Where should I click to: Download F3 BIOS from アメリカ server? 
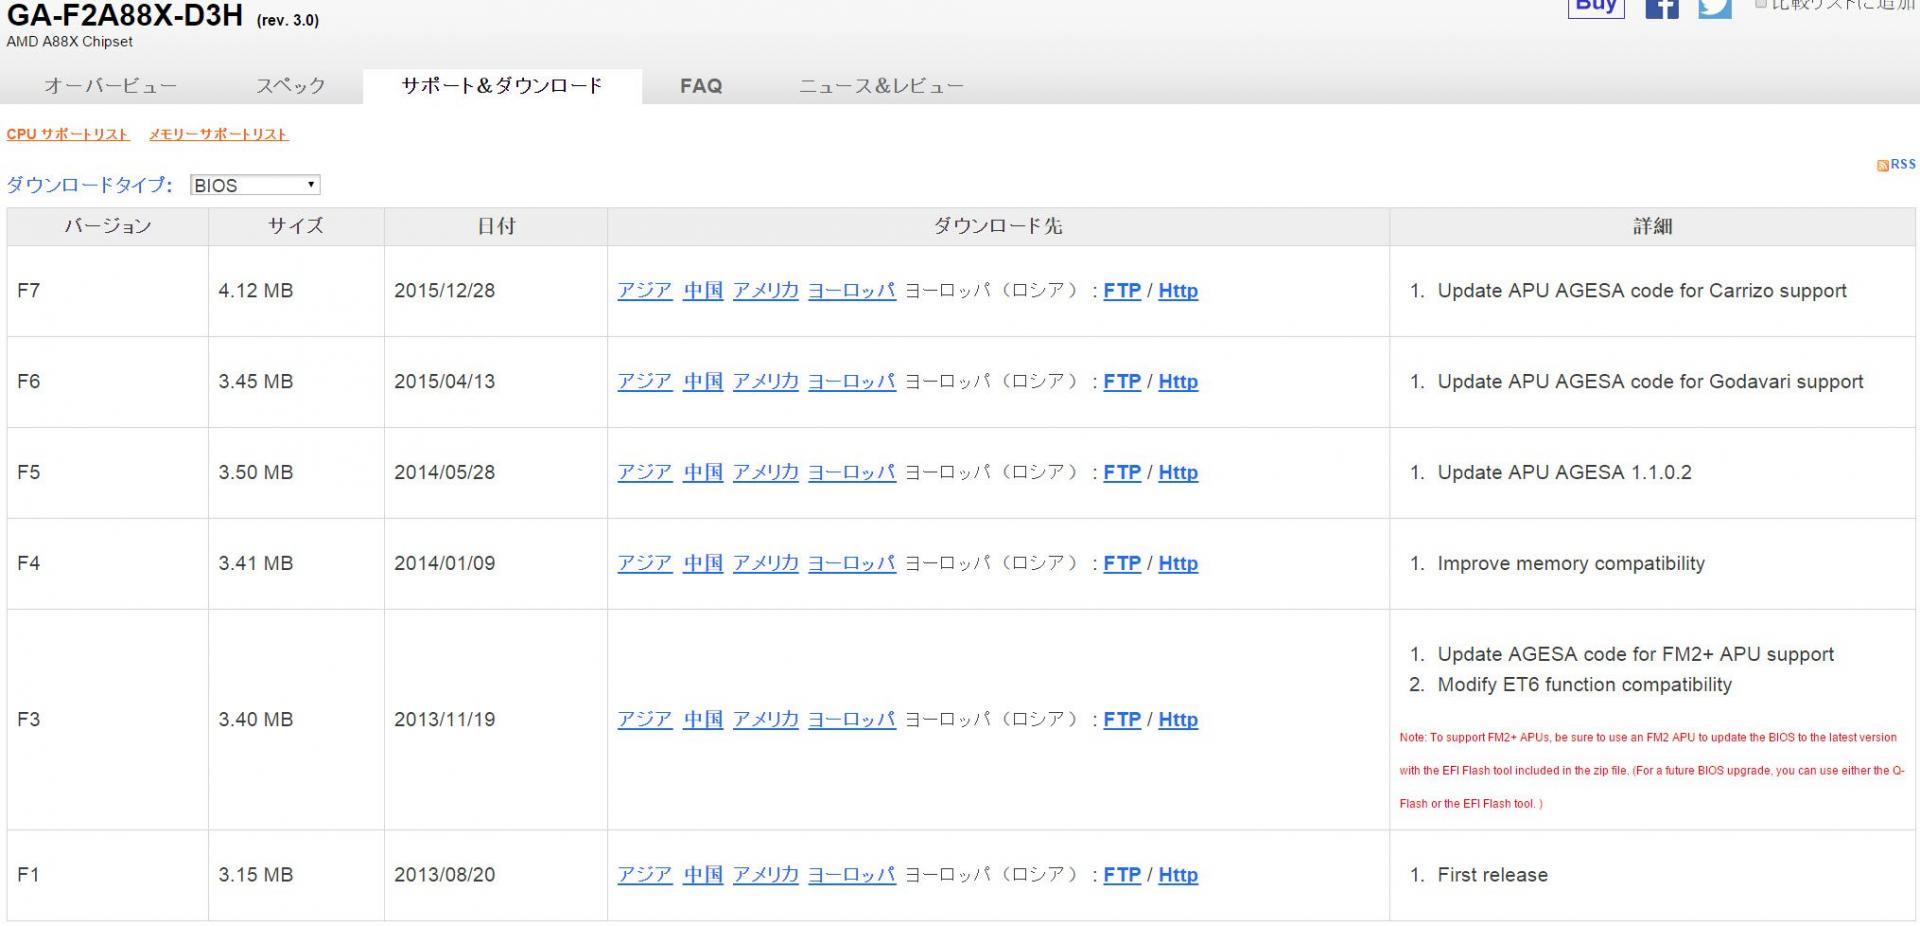coord(766,720)
